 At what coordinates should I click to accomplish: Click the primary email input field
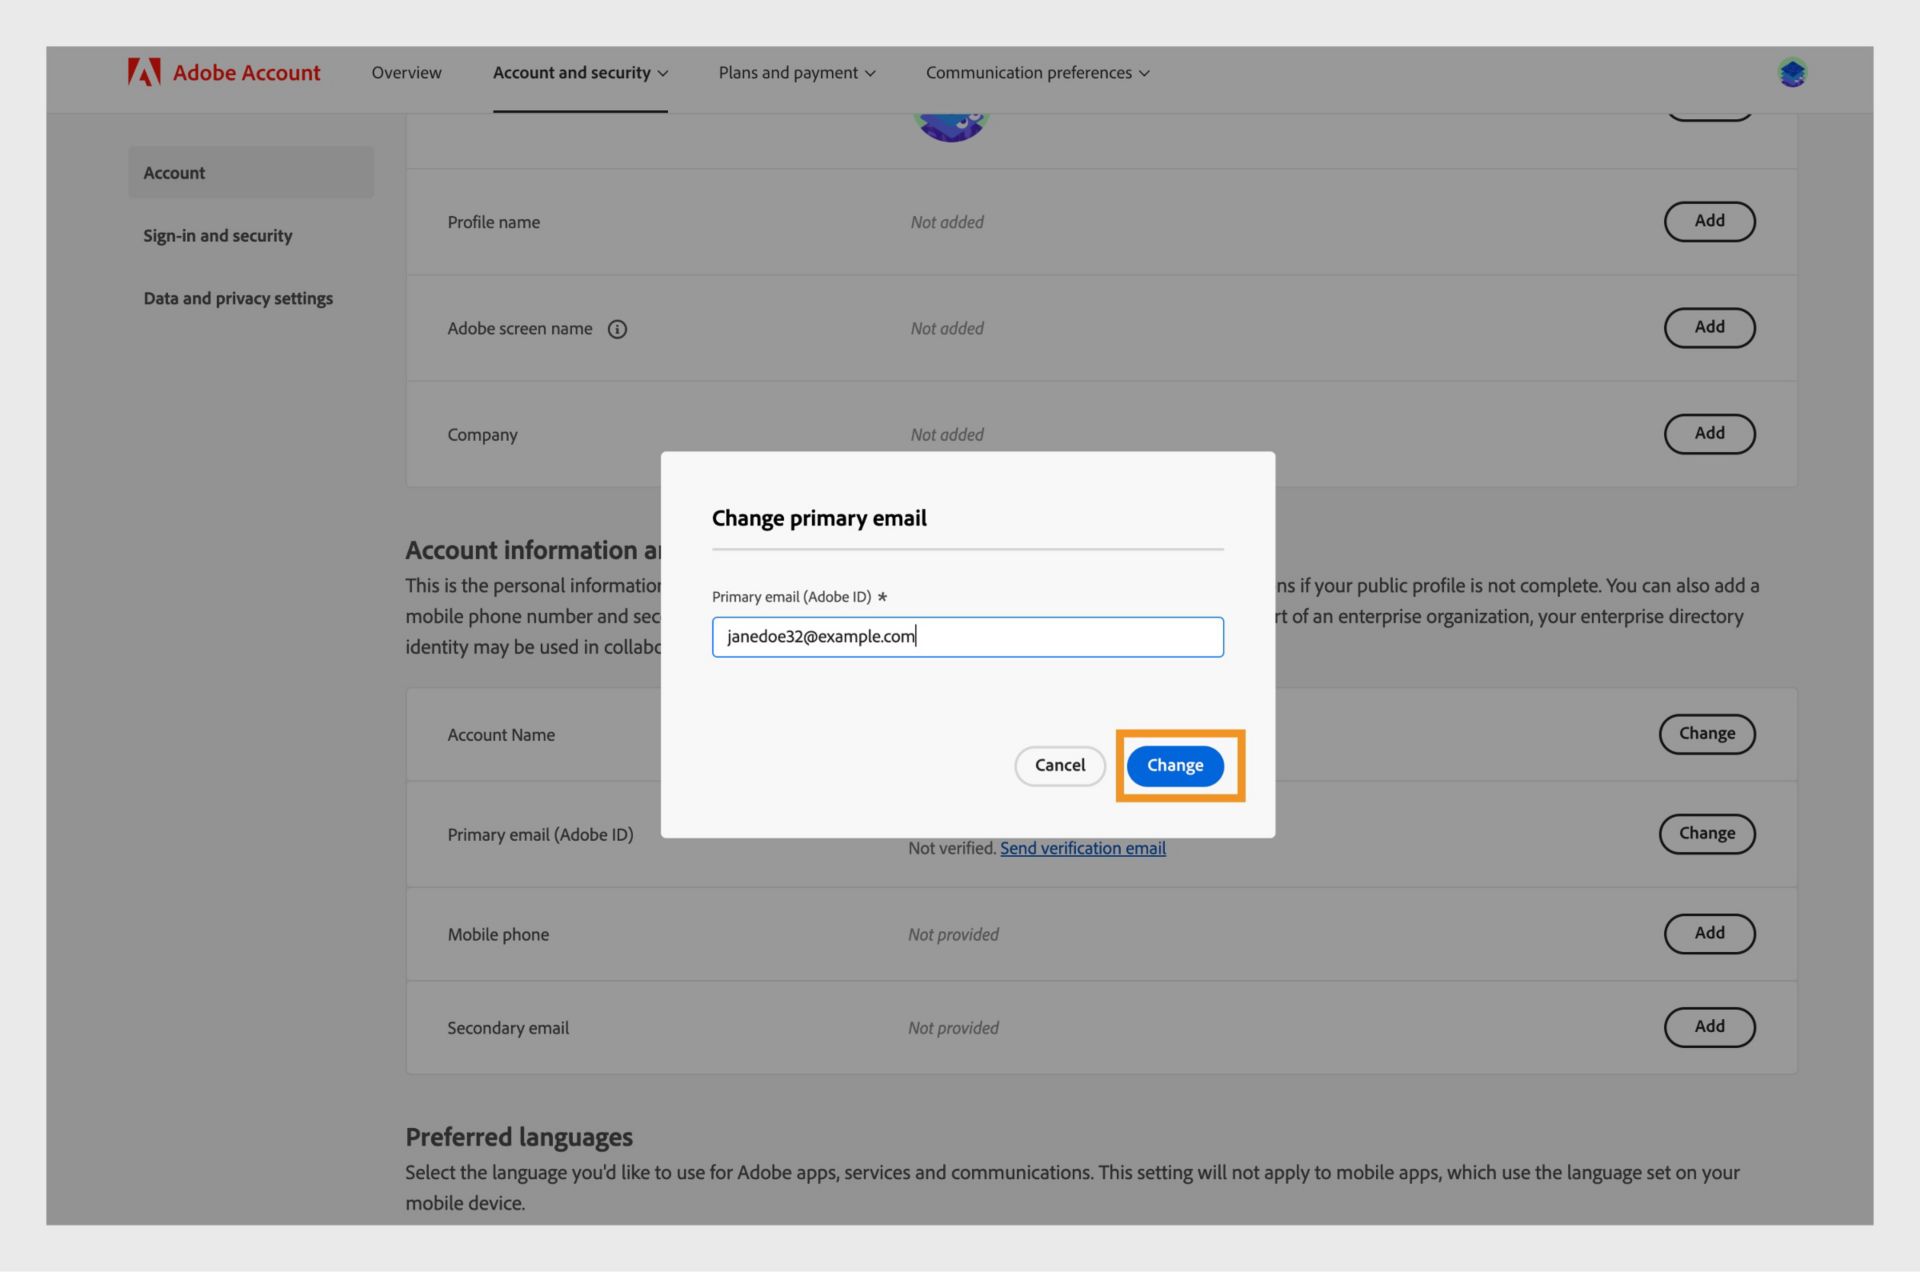(x=968, y=636)
